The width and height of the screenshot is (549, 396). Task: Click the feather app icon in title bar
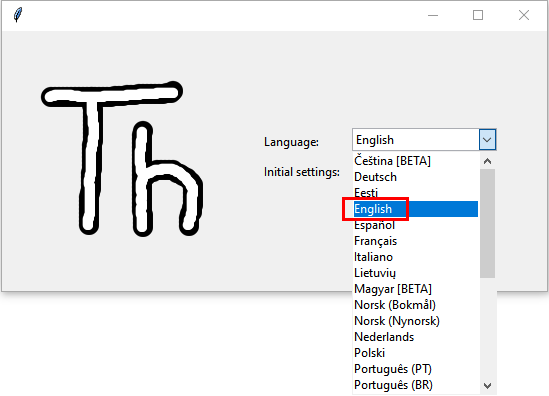(x=18, y=15)
